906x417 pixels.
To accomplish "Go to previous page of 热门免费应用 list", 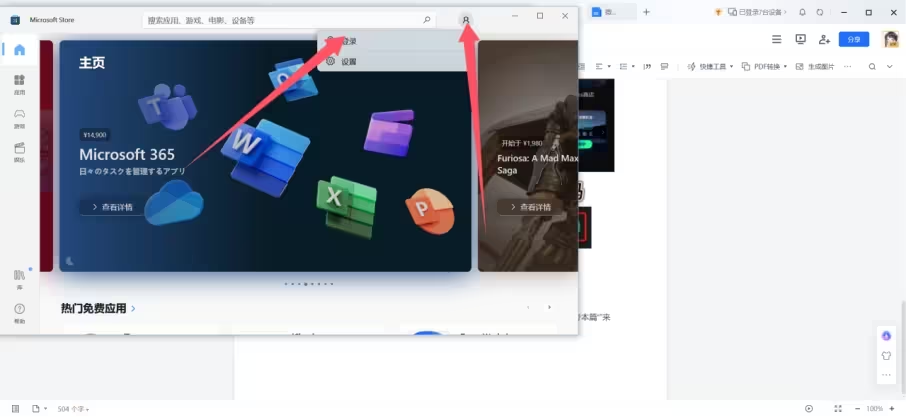I will point(528,307).
